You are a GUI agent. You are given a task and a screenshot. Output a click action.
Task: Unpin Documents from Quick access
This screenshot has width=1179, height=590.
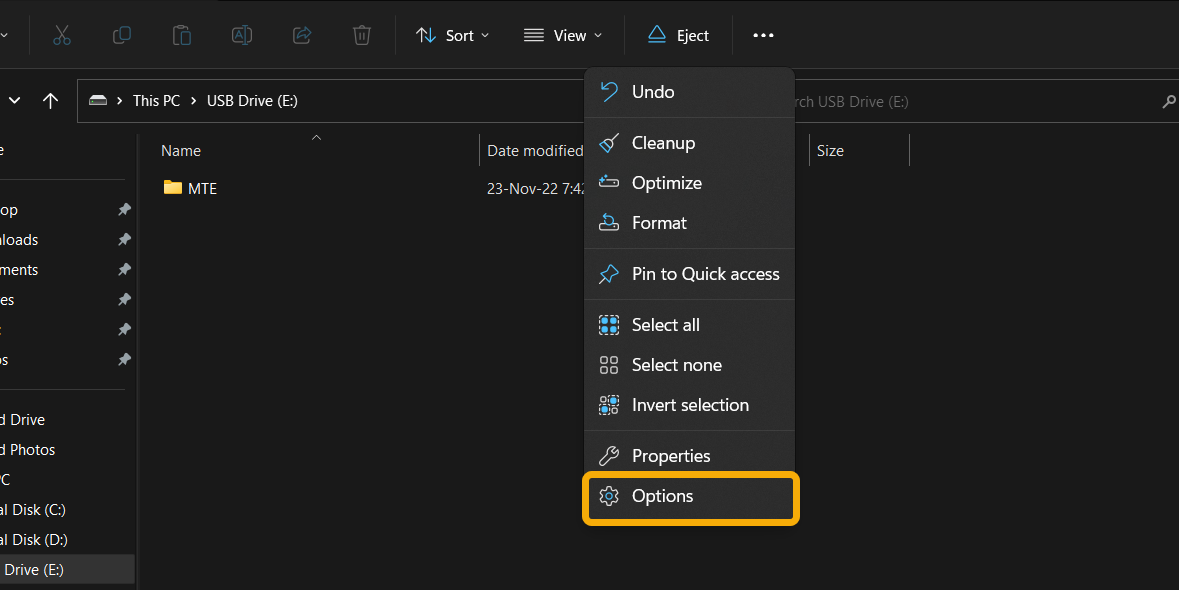click(x=124, y=269)
